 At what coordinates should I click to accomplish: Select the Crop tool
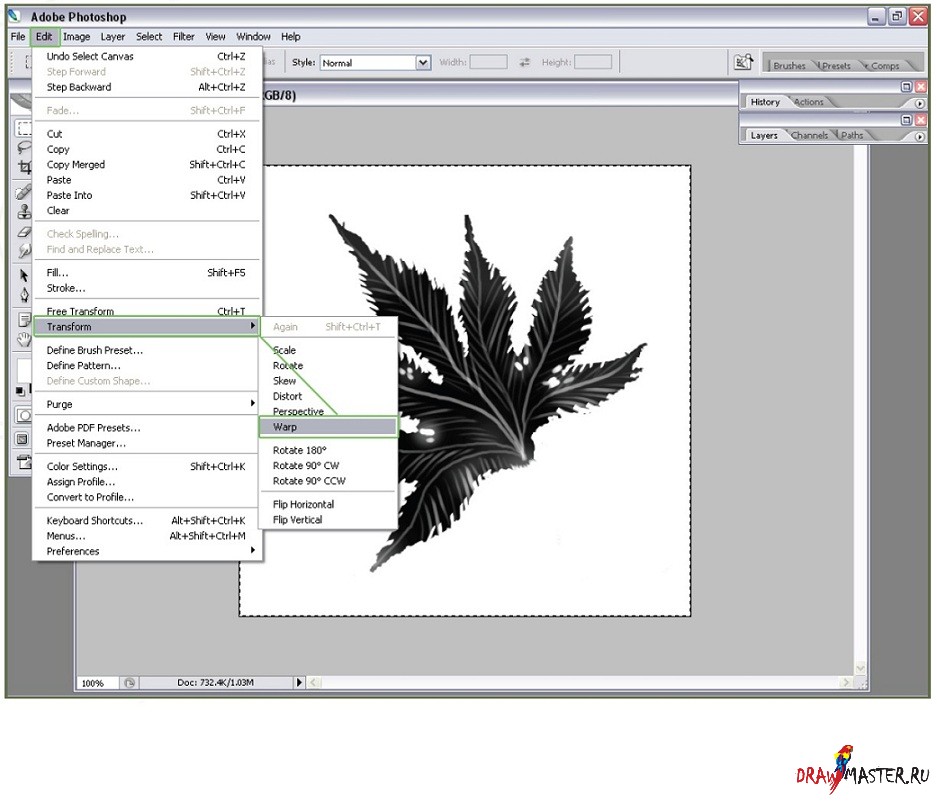click(x=23, y=167)
